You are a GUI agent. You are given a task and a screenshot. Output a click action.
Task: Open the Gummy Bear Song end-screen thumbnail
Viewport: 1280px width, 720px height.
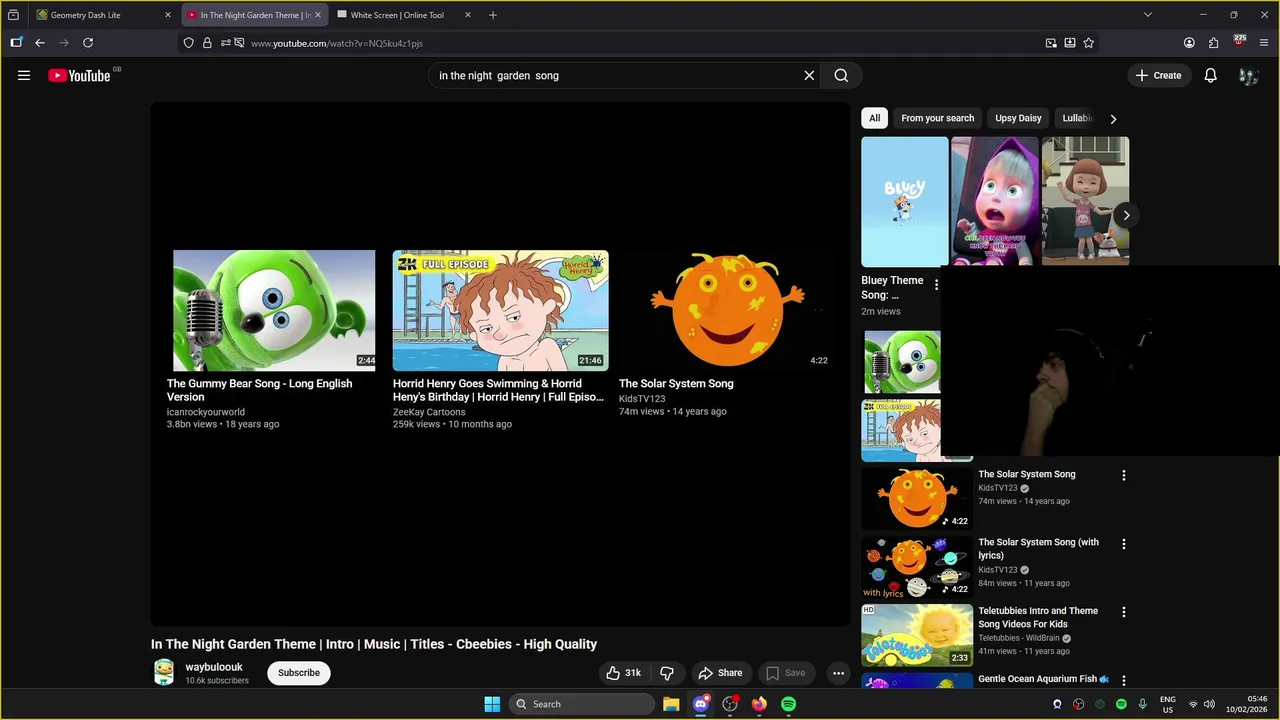[x=274, y=310]
